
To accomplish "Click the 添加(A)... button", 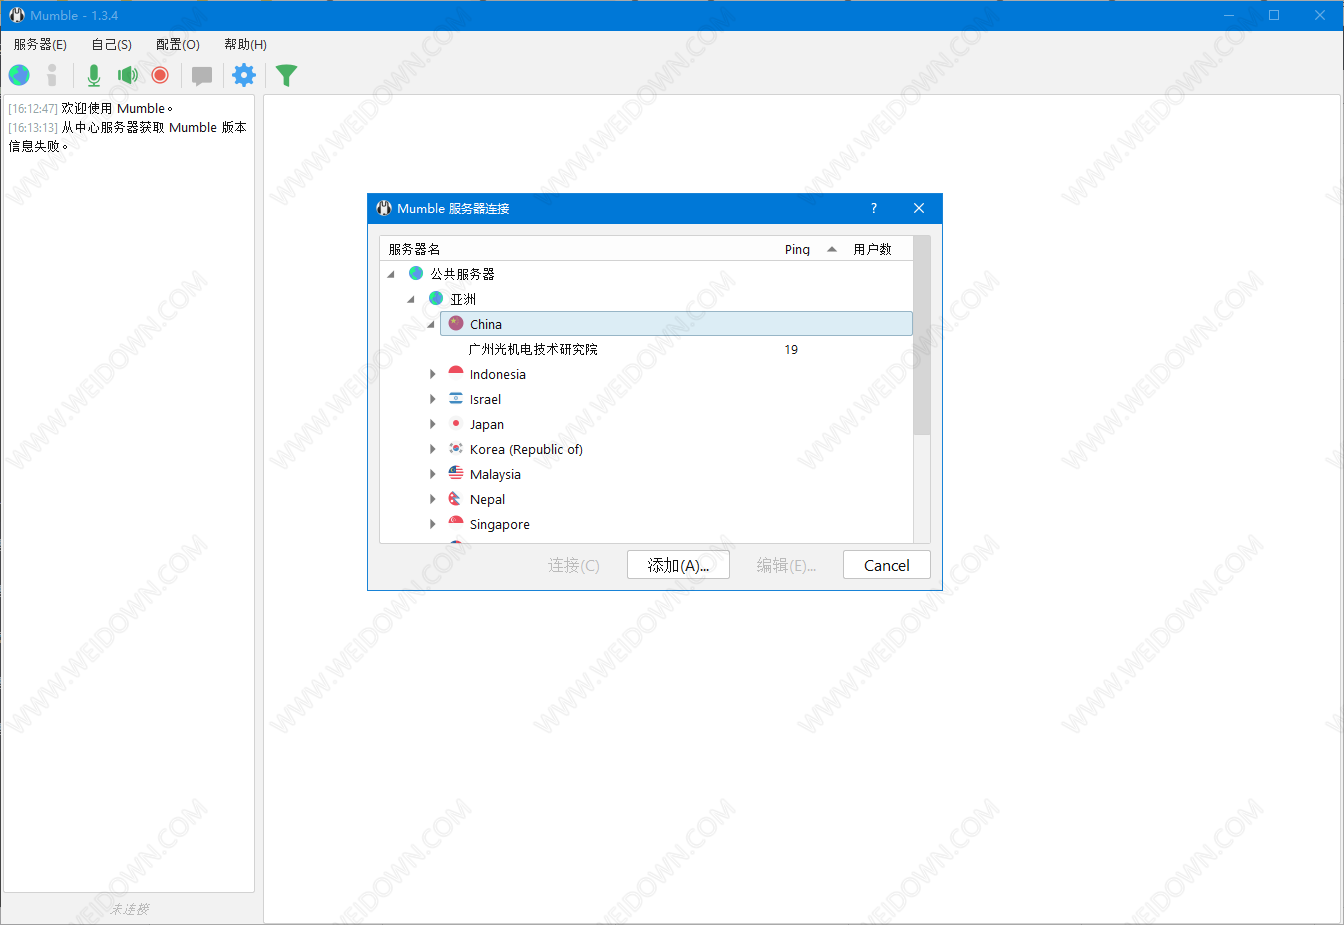I will click(678, 565).
